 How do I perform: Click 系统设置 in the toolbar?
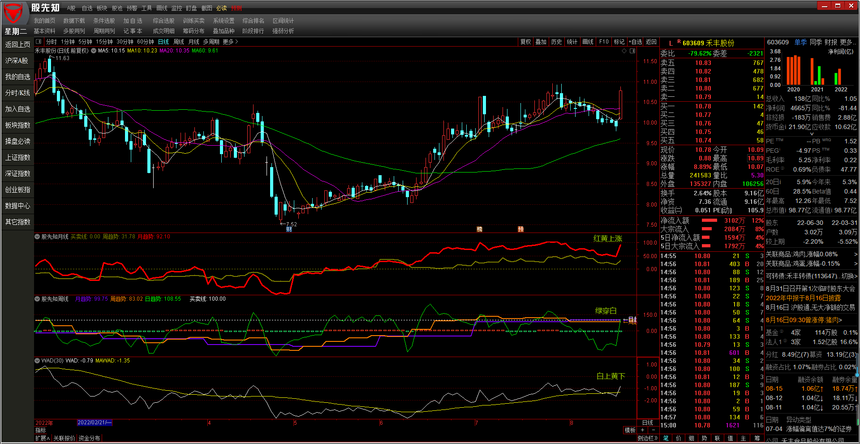[224, 20]
